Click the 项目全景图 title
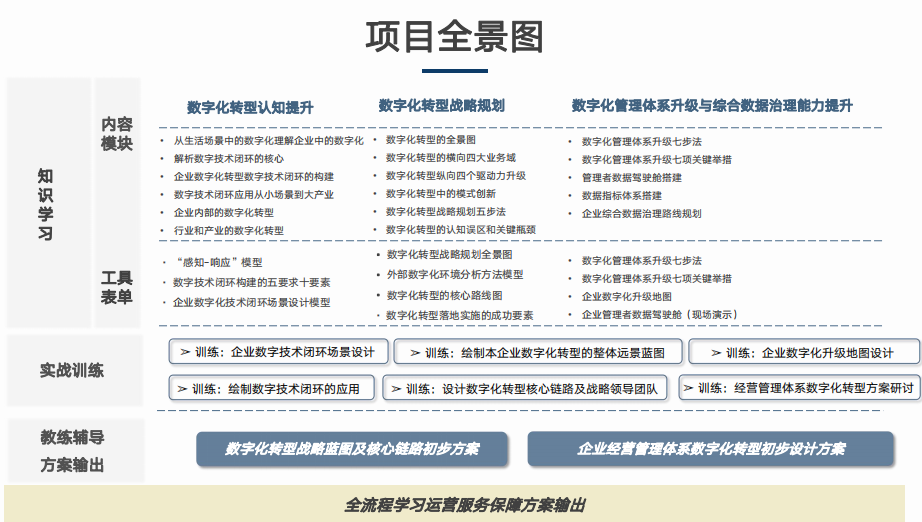 (x=454, y=37)
